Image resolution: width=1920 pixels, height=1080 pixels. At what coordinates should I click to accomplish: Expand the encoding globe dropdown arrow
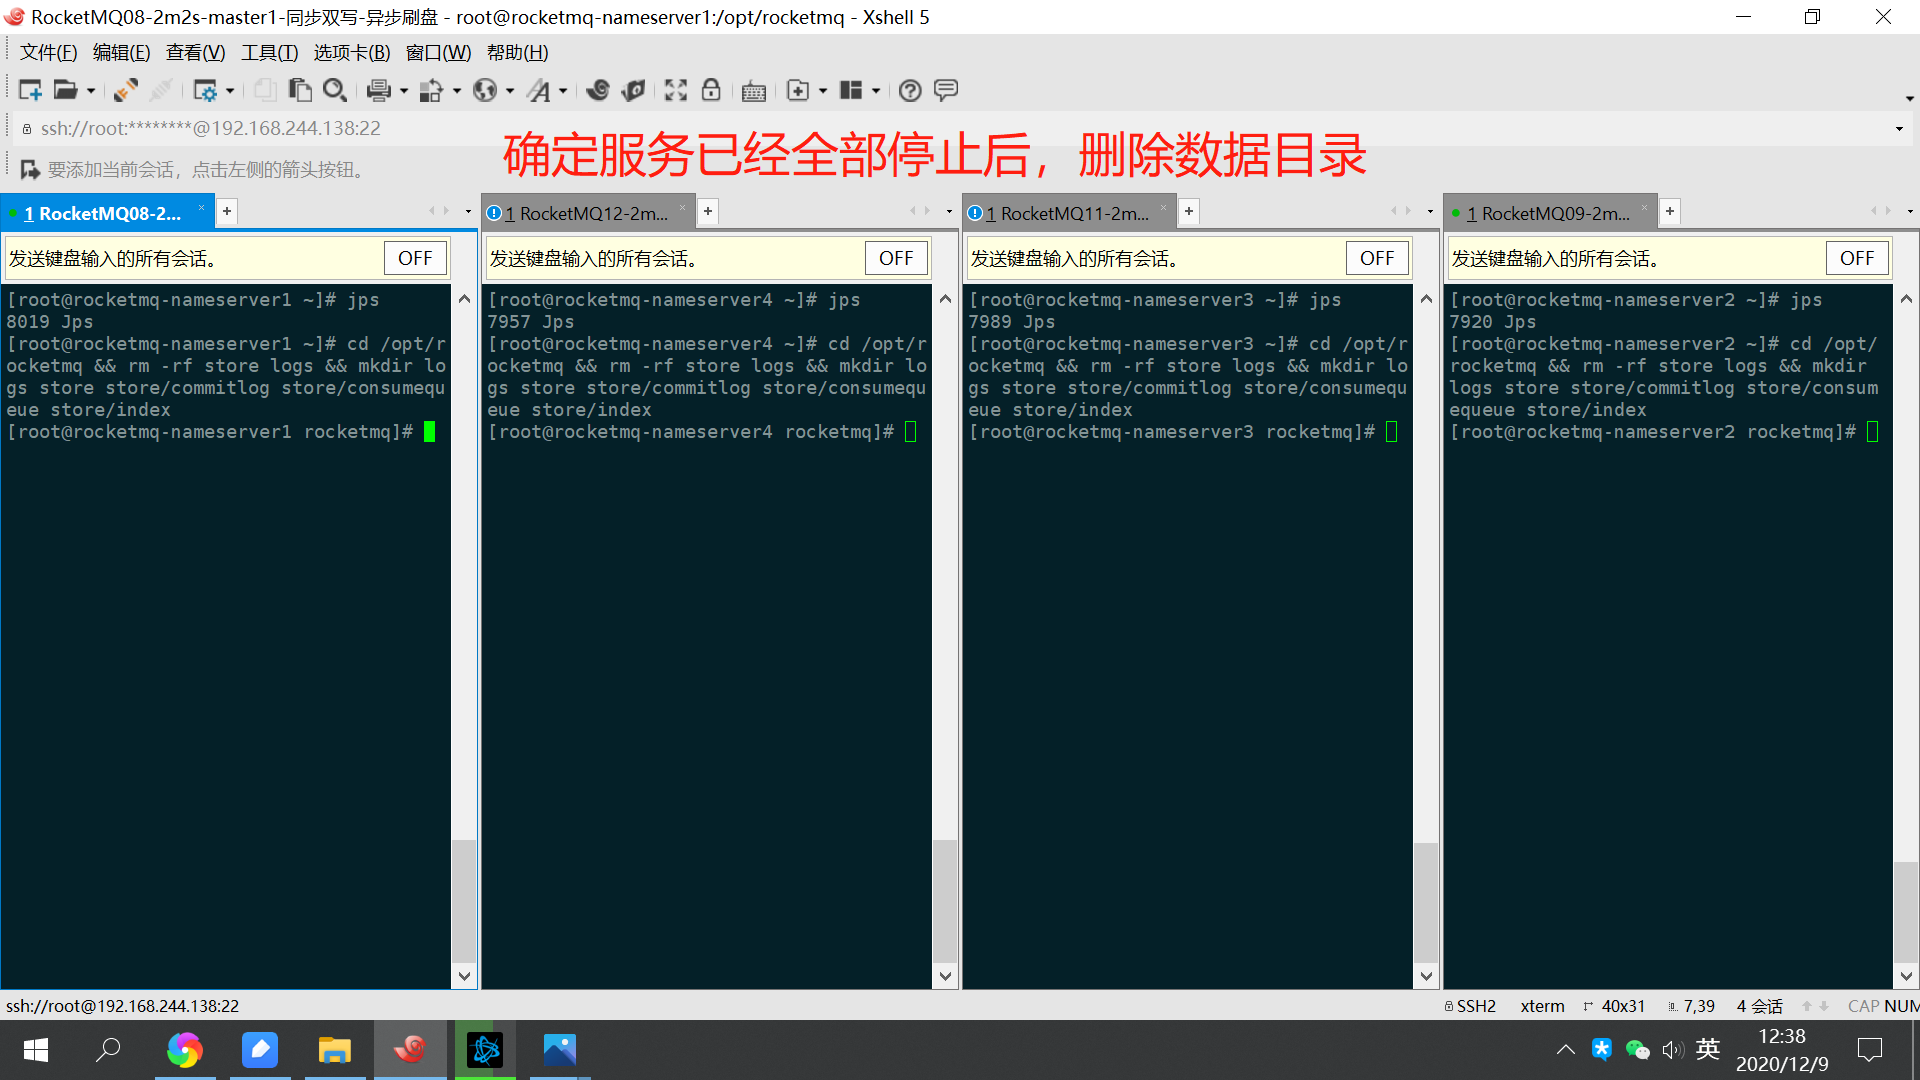(x=510, y=91)
